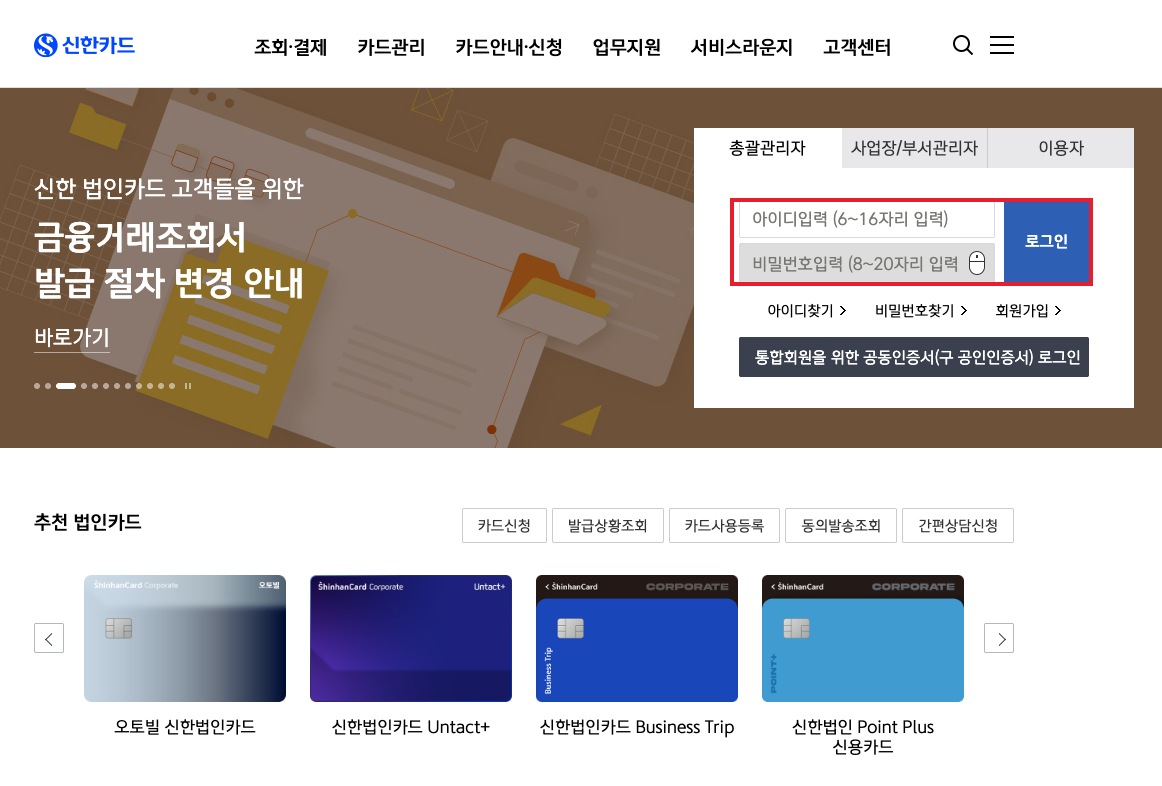
Task: Click the virtual keypad mouse icon in password field
Action: pyautogui.click(x=977, y=263)
